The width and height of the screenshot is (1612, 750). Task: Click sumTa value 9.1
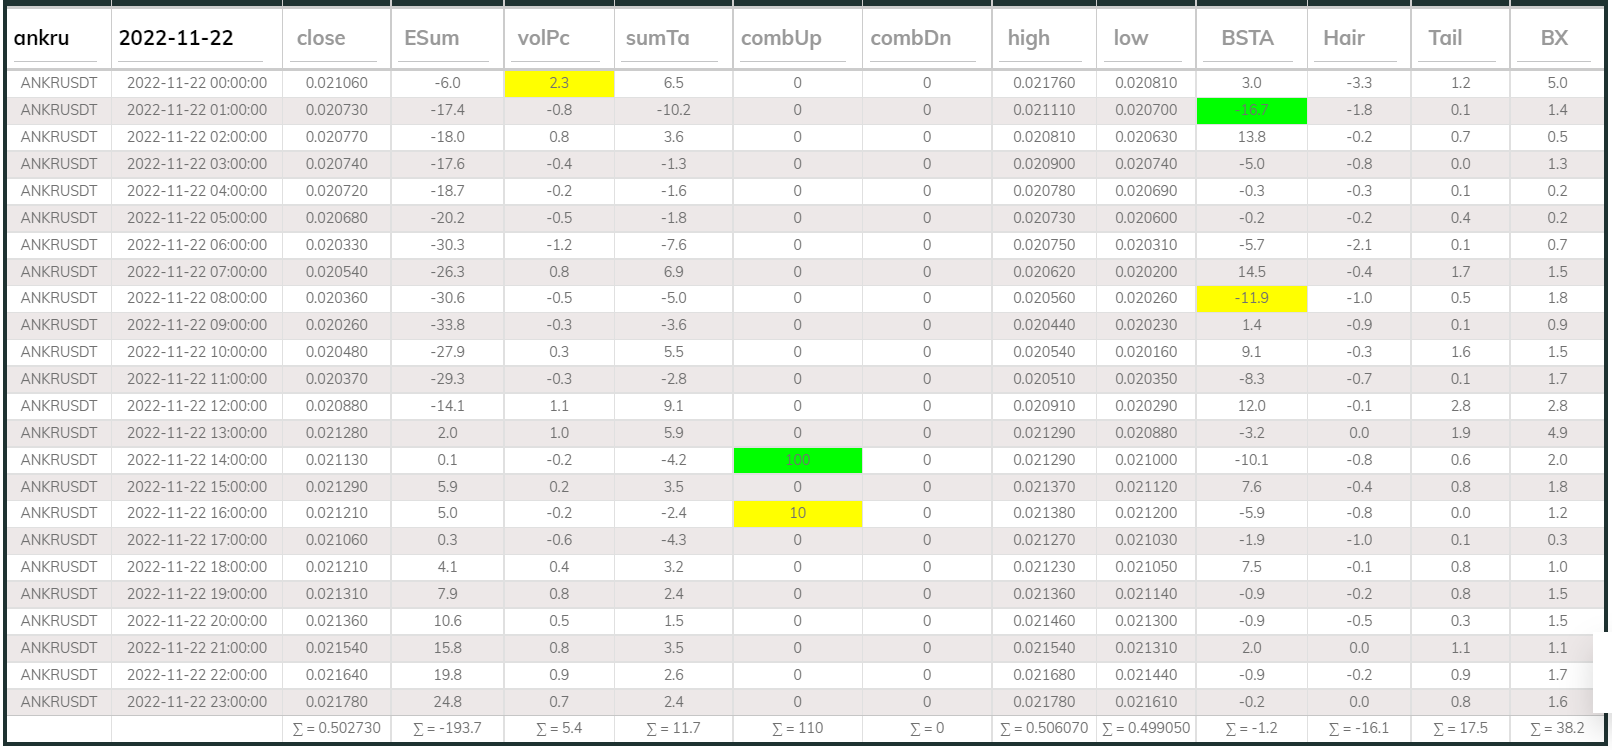tap(673, 406)
